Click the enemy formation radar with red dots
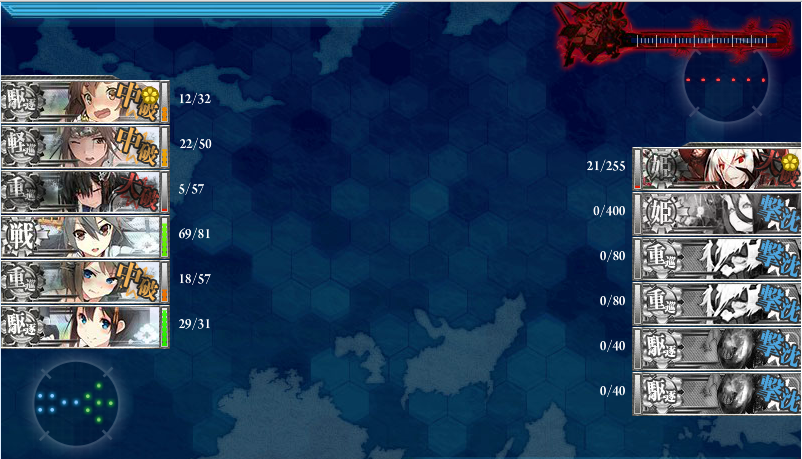This screenshot has height=459, width=802. point(726,79)
